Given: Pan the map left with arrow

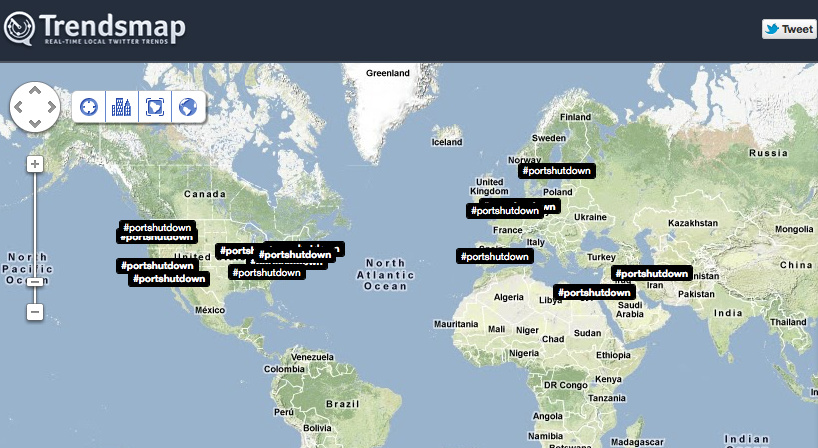Looking at the screenshot, I should (x=18, y=107).
